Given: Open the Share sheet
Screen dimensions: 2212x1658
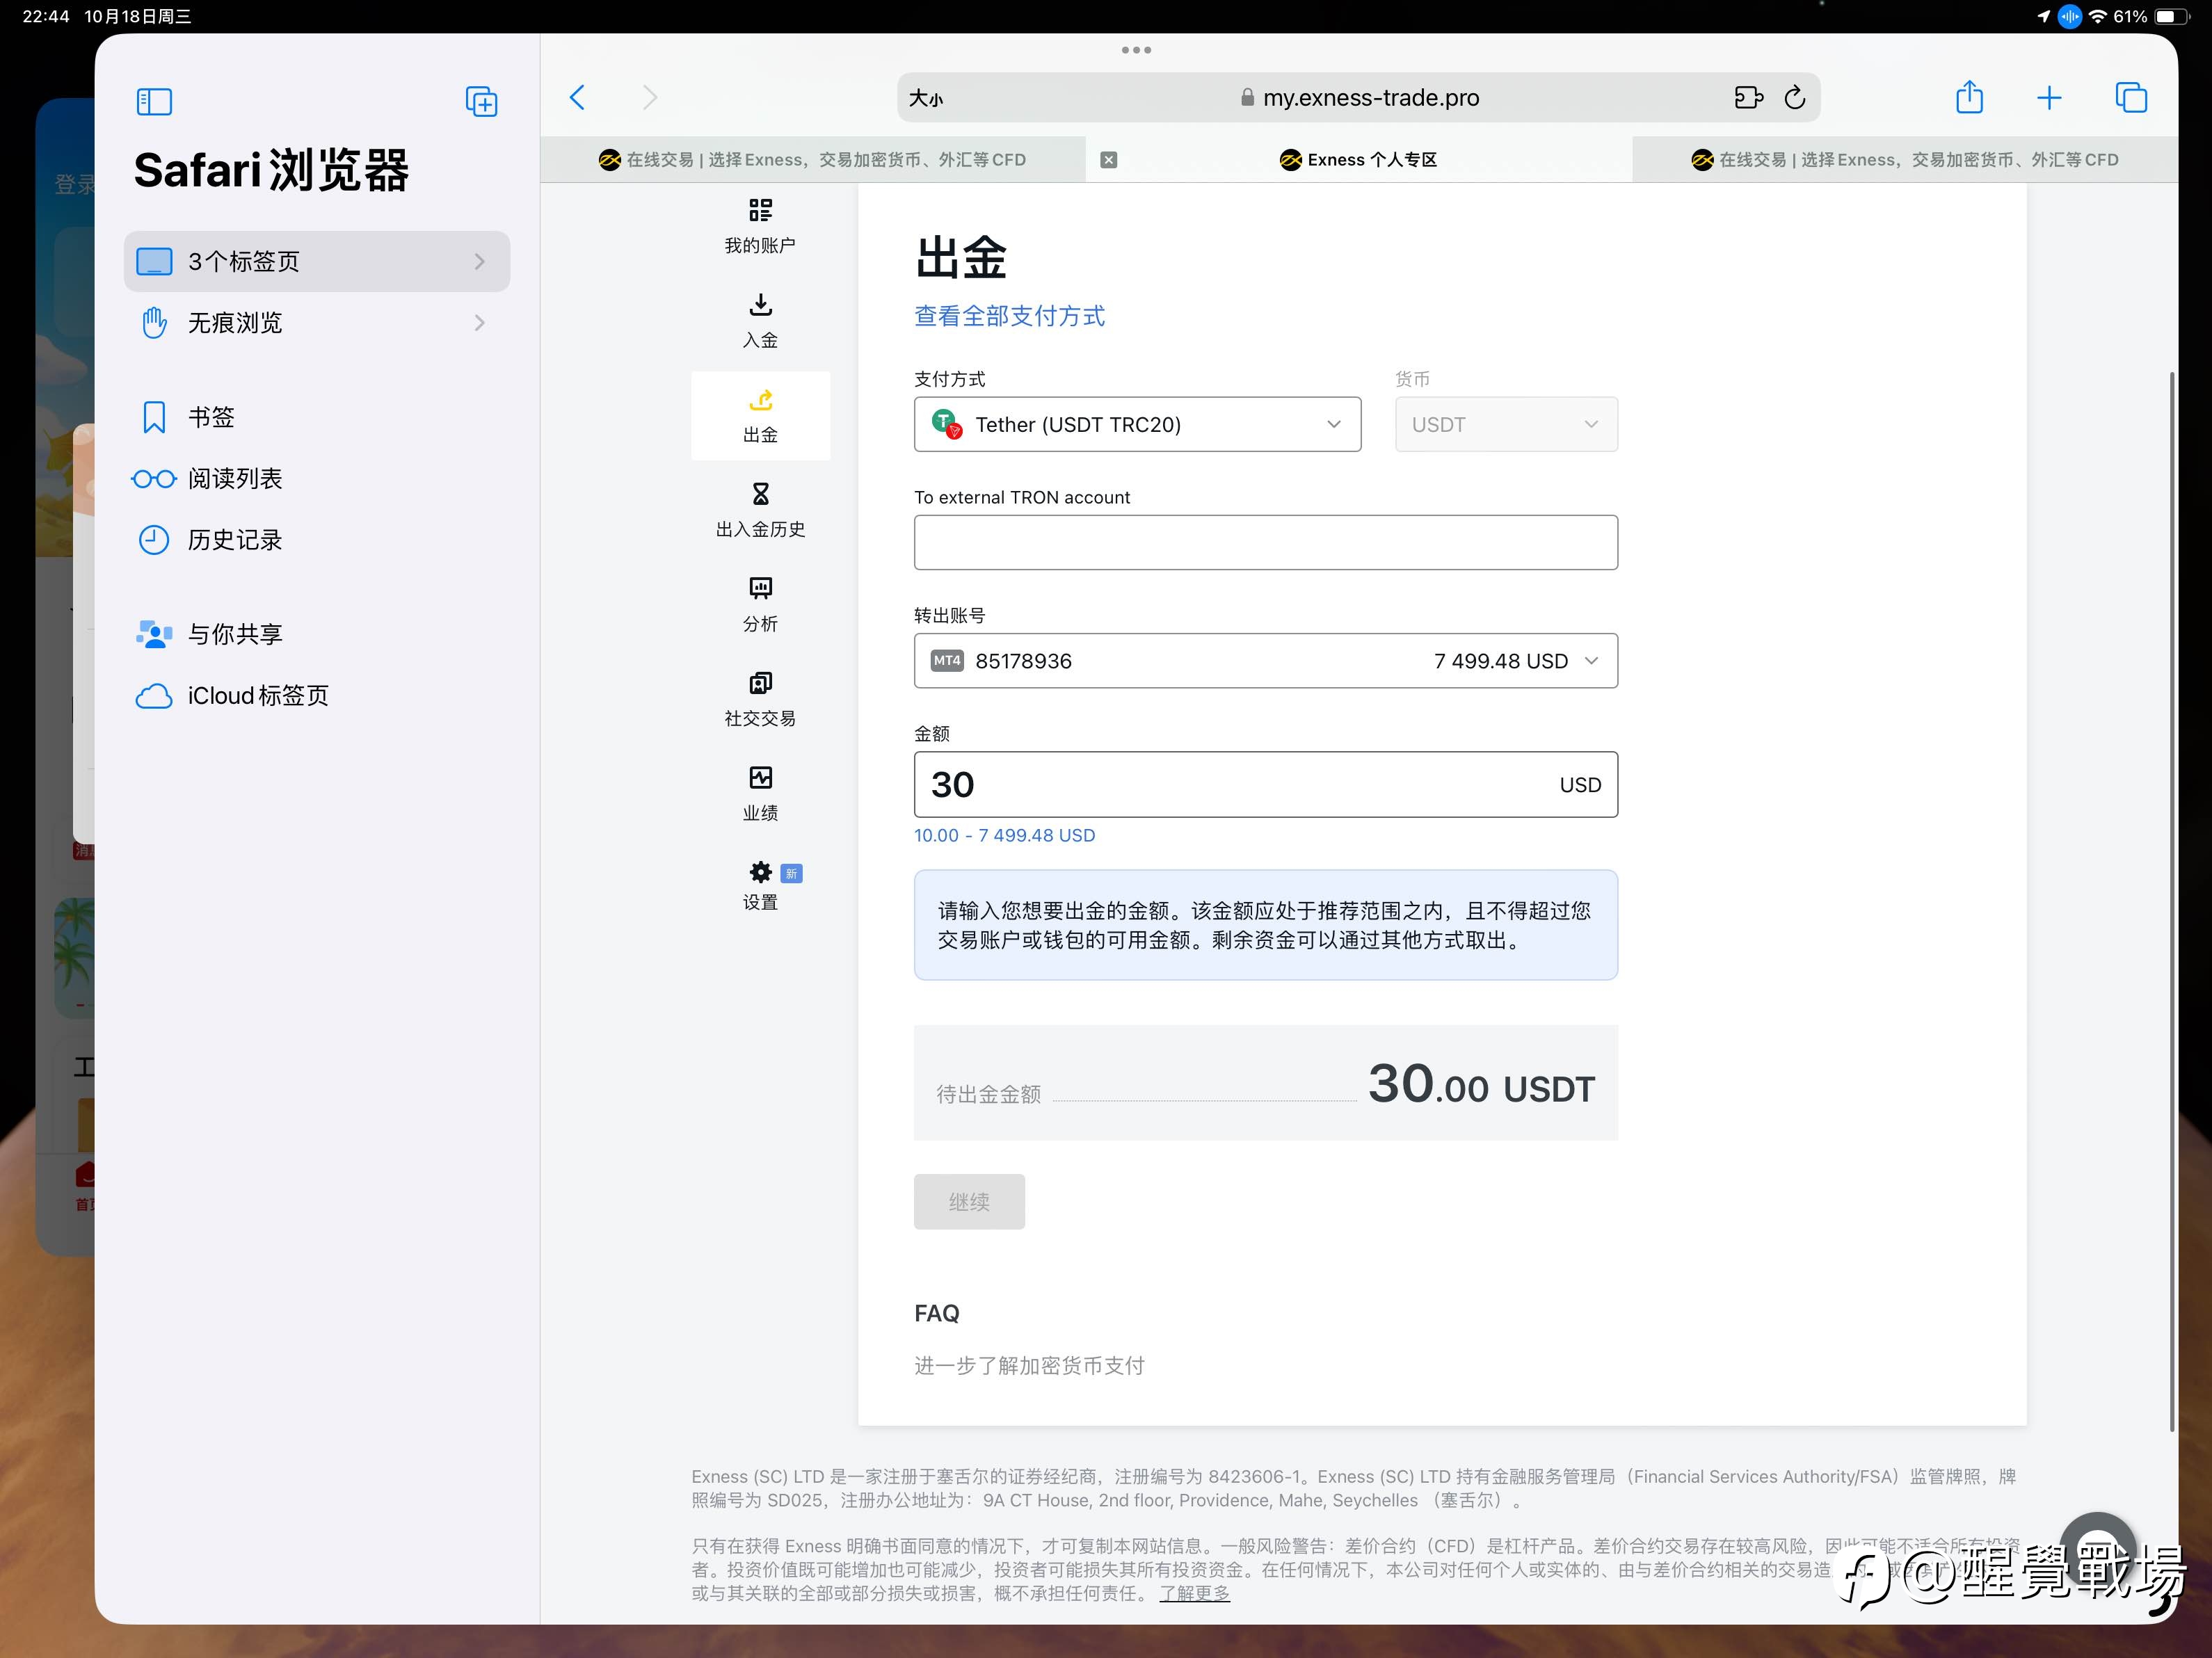Looking at the screenshot, I should (1969, 97).
